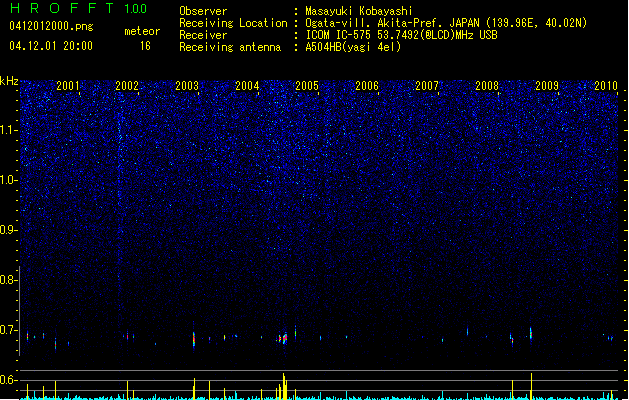
Task: Click the 'Receiving antenna' label
Action: (x=230, y=47)
